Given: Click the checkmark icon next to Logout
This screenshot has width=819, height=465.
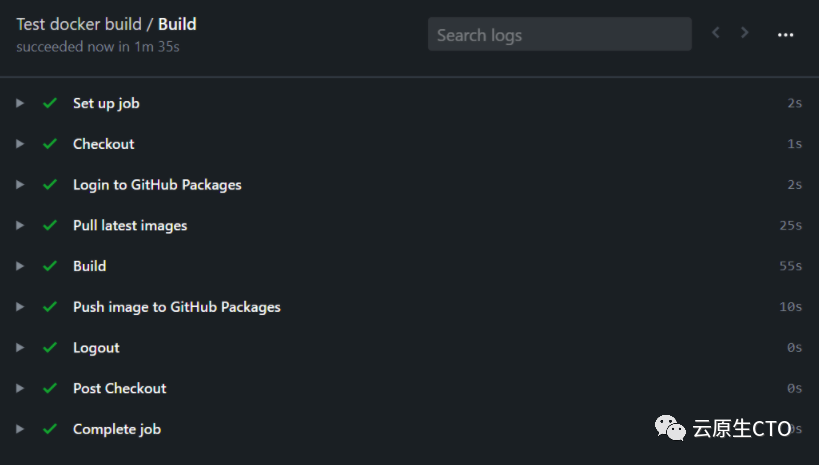Looking at the screenshot, I should pos(50,347).
